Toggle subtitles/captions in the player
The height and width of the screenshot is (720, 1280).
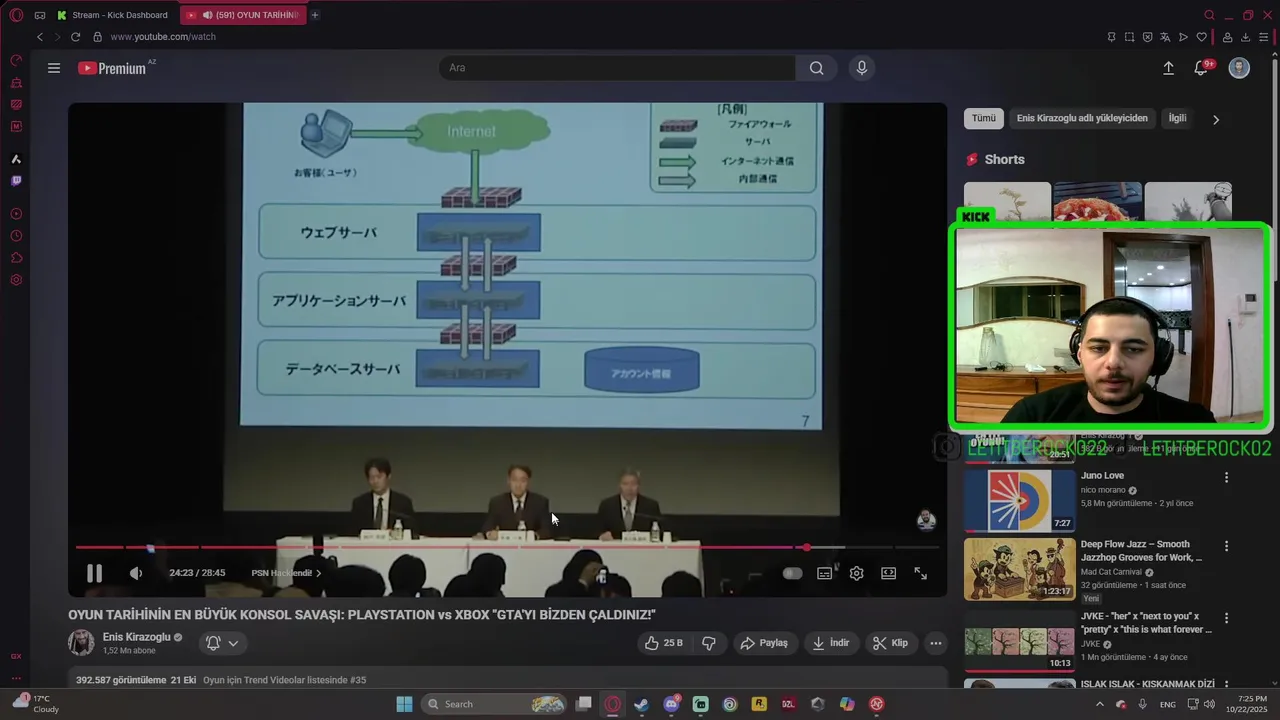(824, 573)
